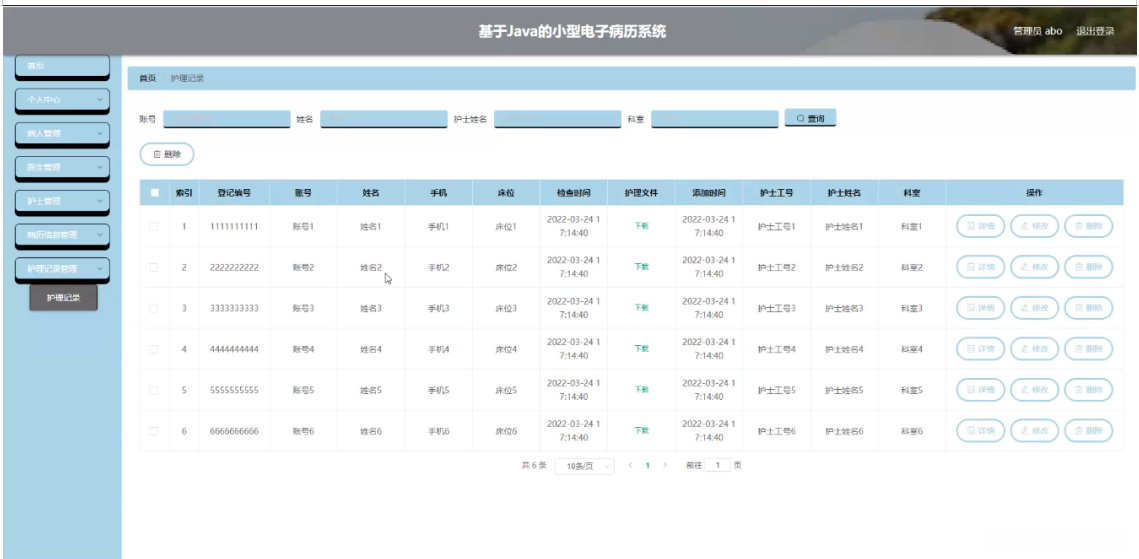1139x559 pixels.
Task: Click 修改 in the 姓名2 row
Action: click(x=1034, y=267)
